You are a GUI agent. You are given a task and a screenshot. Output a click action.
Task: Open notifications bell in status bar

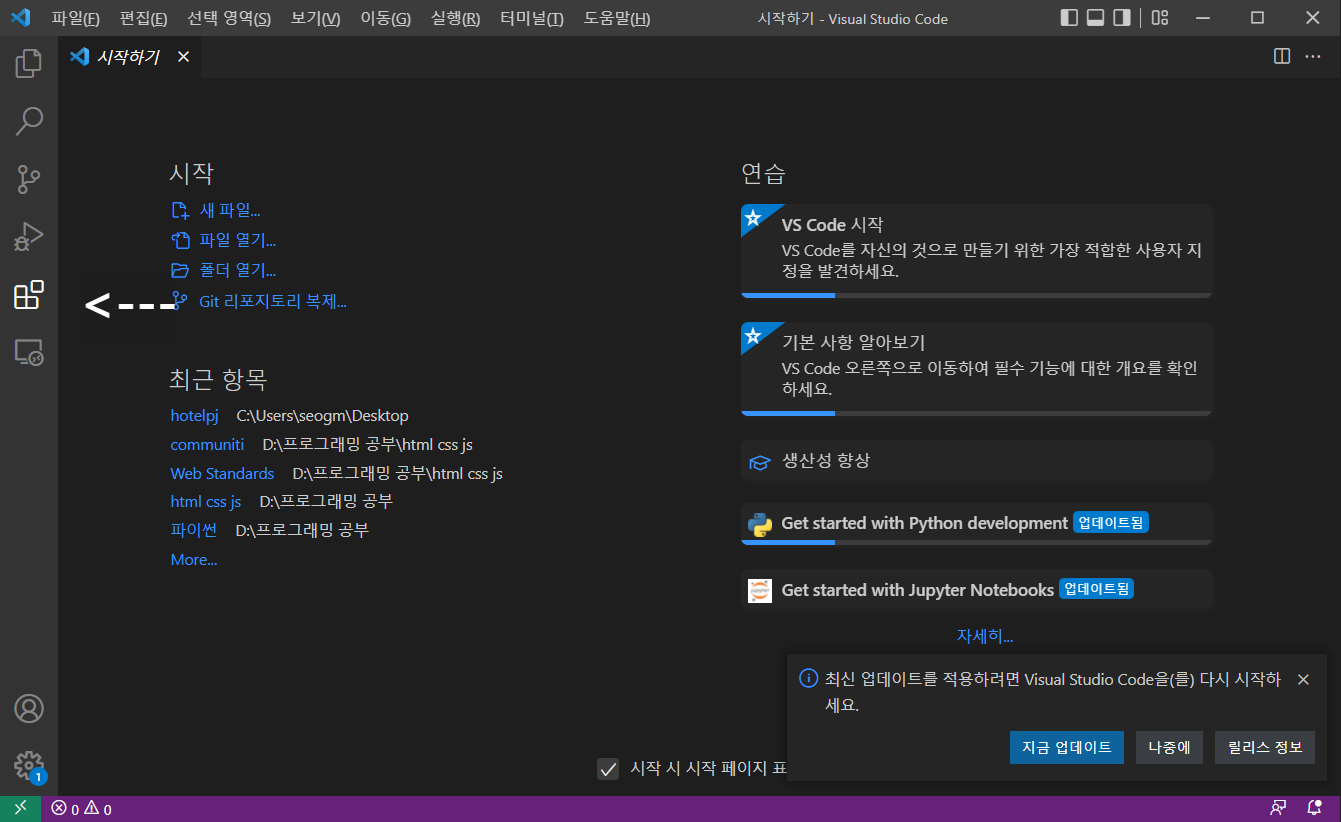click(1315, 808)
